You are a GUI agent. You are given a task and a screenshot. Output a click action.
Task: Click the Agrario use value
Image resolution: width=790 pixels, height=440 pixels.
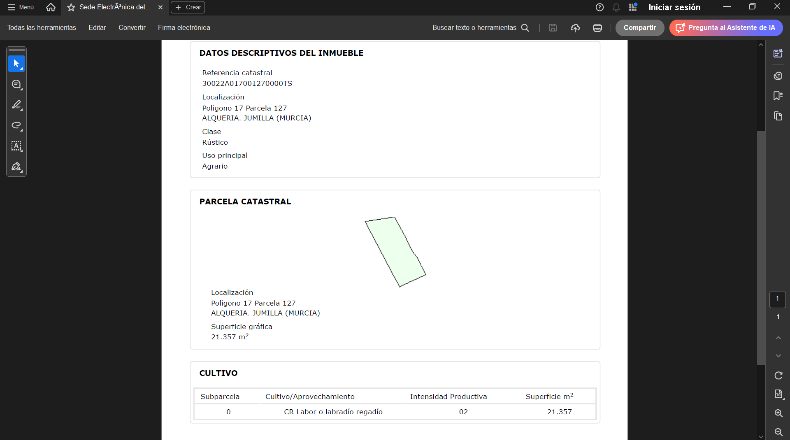point(215,166)
